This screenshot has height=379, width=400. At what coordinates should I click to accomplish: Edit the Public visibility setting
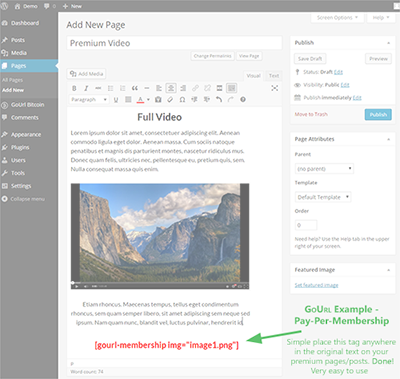point(345,85)
